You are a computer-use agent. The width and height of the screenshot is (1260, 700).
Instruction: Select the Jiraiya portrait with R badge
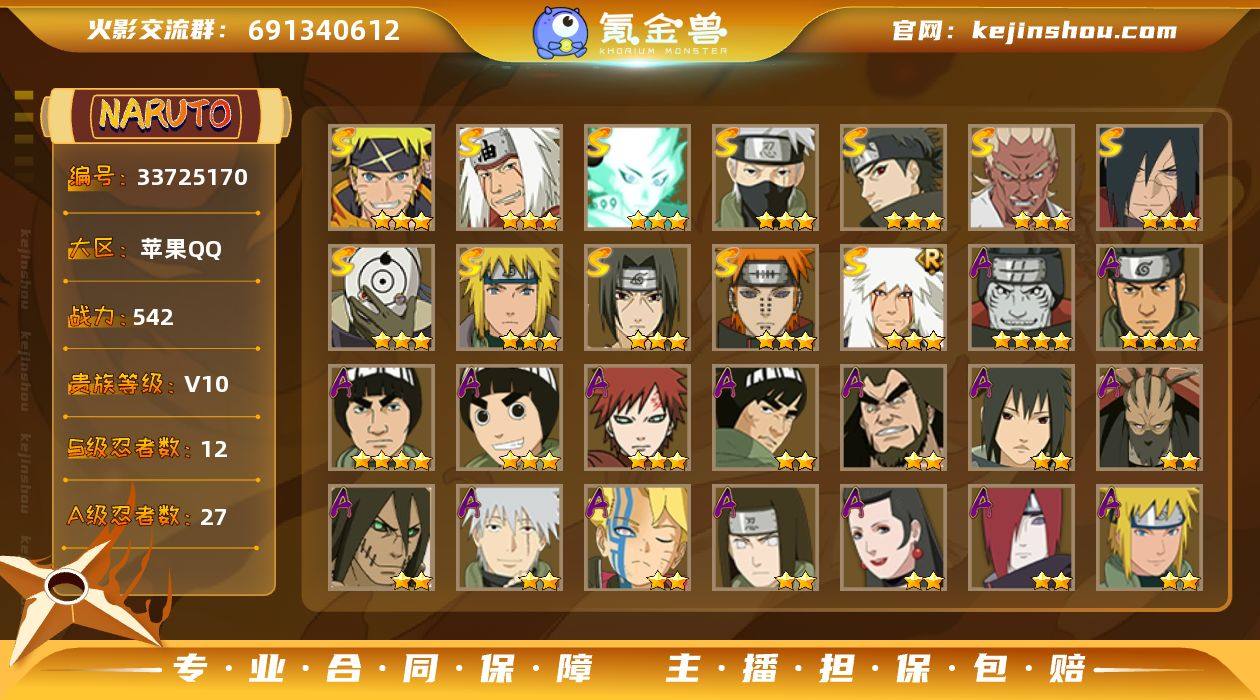[893, 298]
